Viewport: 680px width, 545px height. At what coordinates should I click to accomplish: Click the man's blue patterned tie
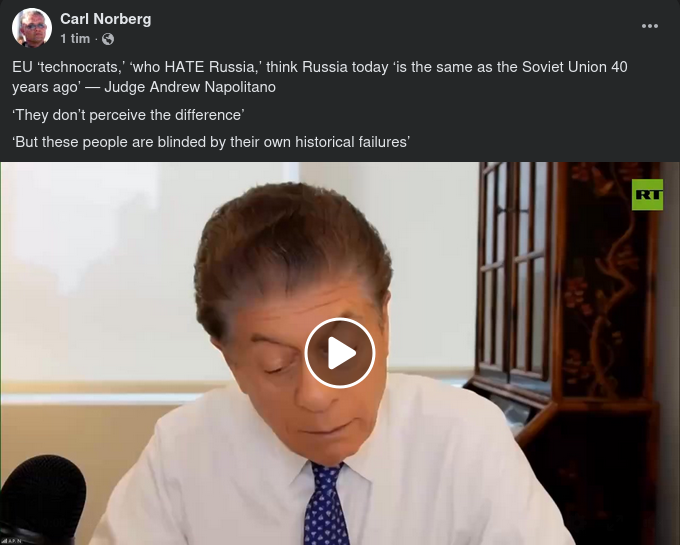click(x=326, y=505)
